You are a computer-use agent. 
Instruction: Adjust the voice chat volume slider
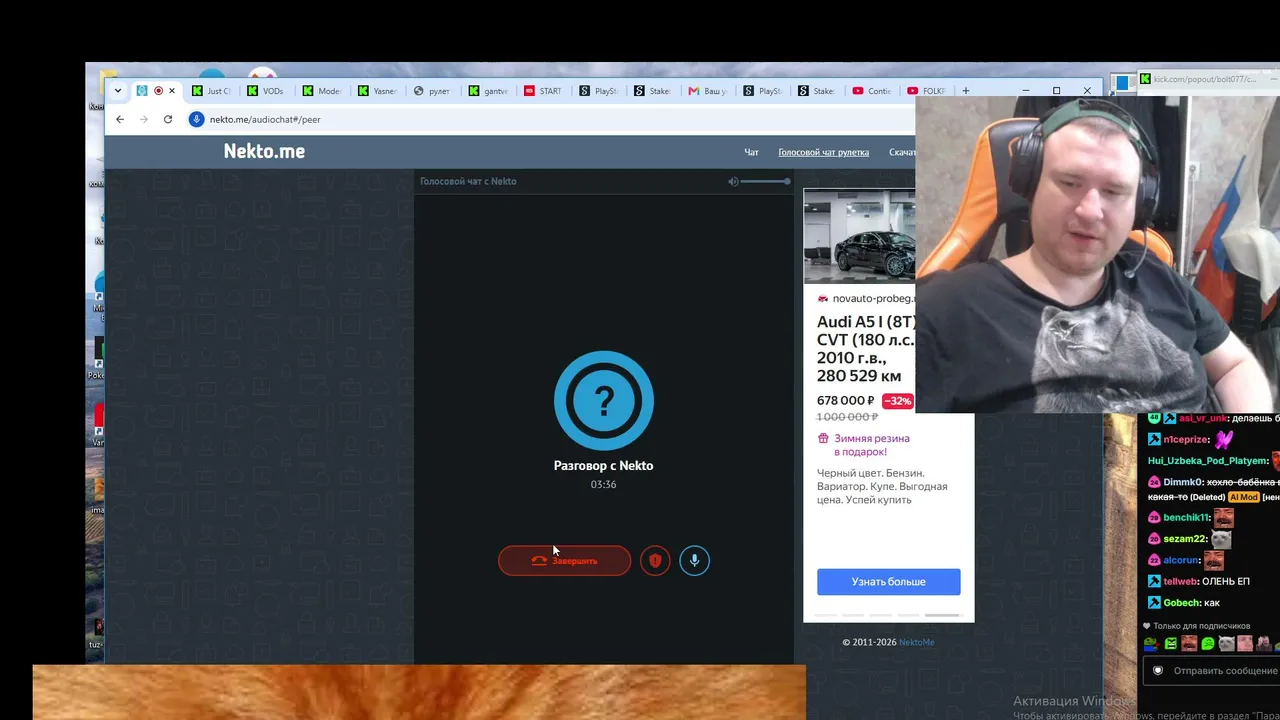coord(765,181)
